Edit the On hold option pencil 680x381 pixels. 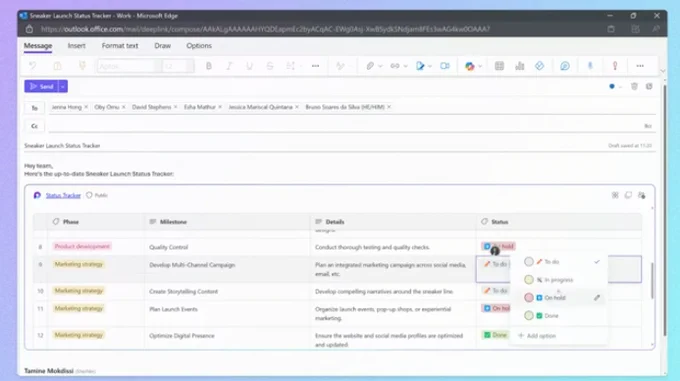[x=597, y=297]
